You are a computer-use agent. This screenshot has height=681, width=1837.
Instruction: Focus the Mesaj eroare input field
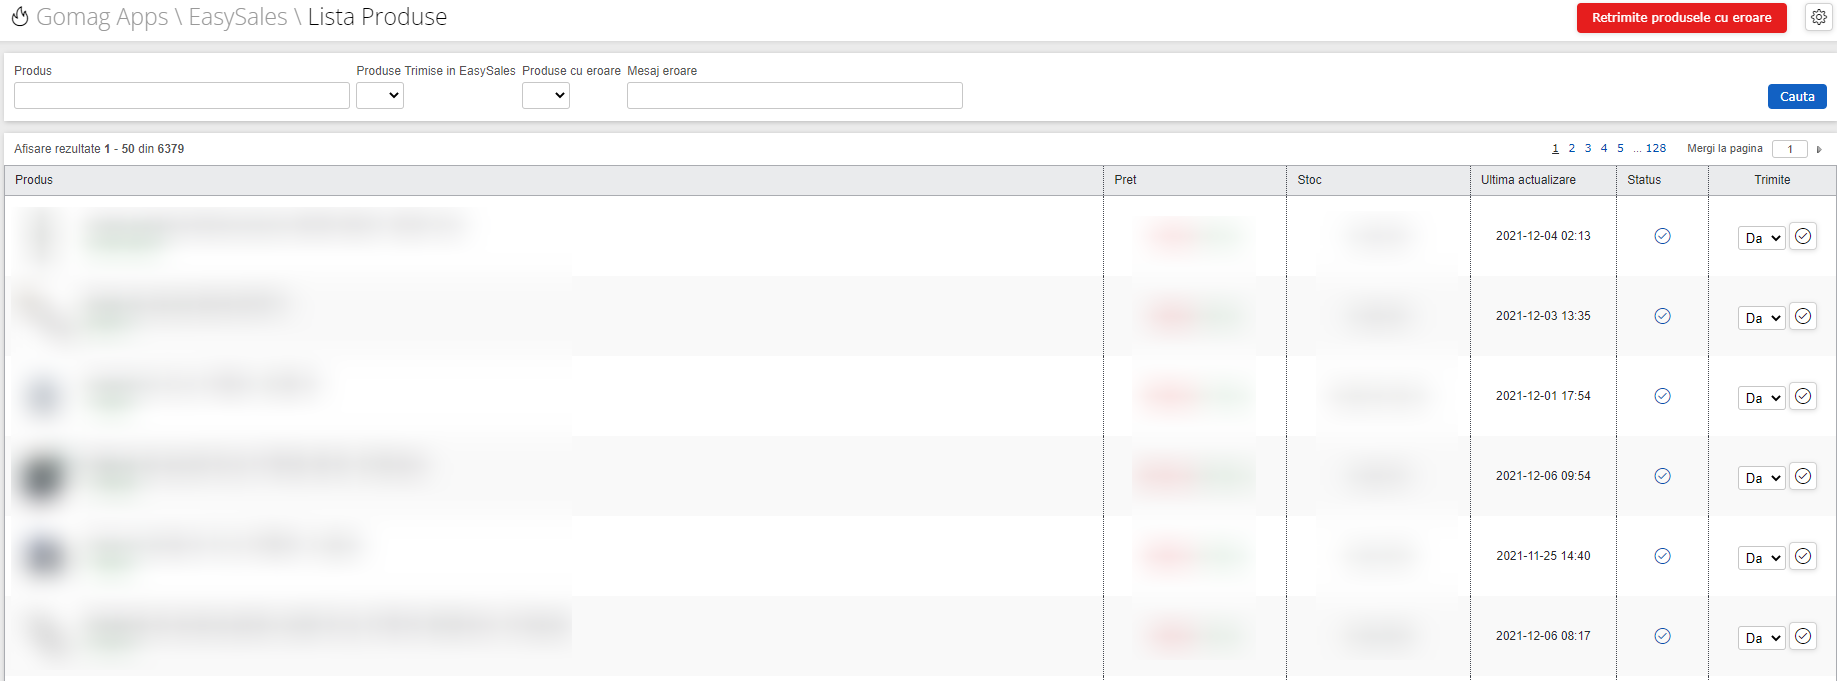coord(794,96)
